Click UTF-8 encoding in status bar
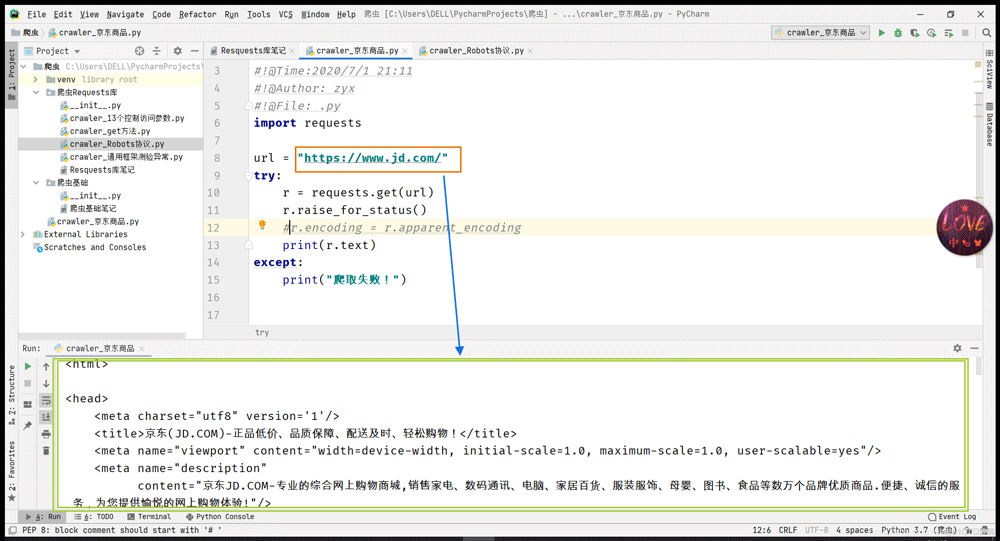This screenshot has height=541, width=1000. (x=817, y=530)
